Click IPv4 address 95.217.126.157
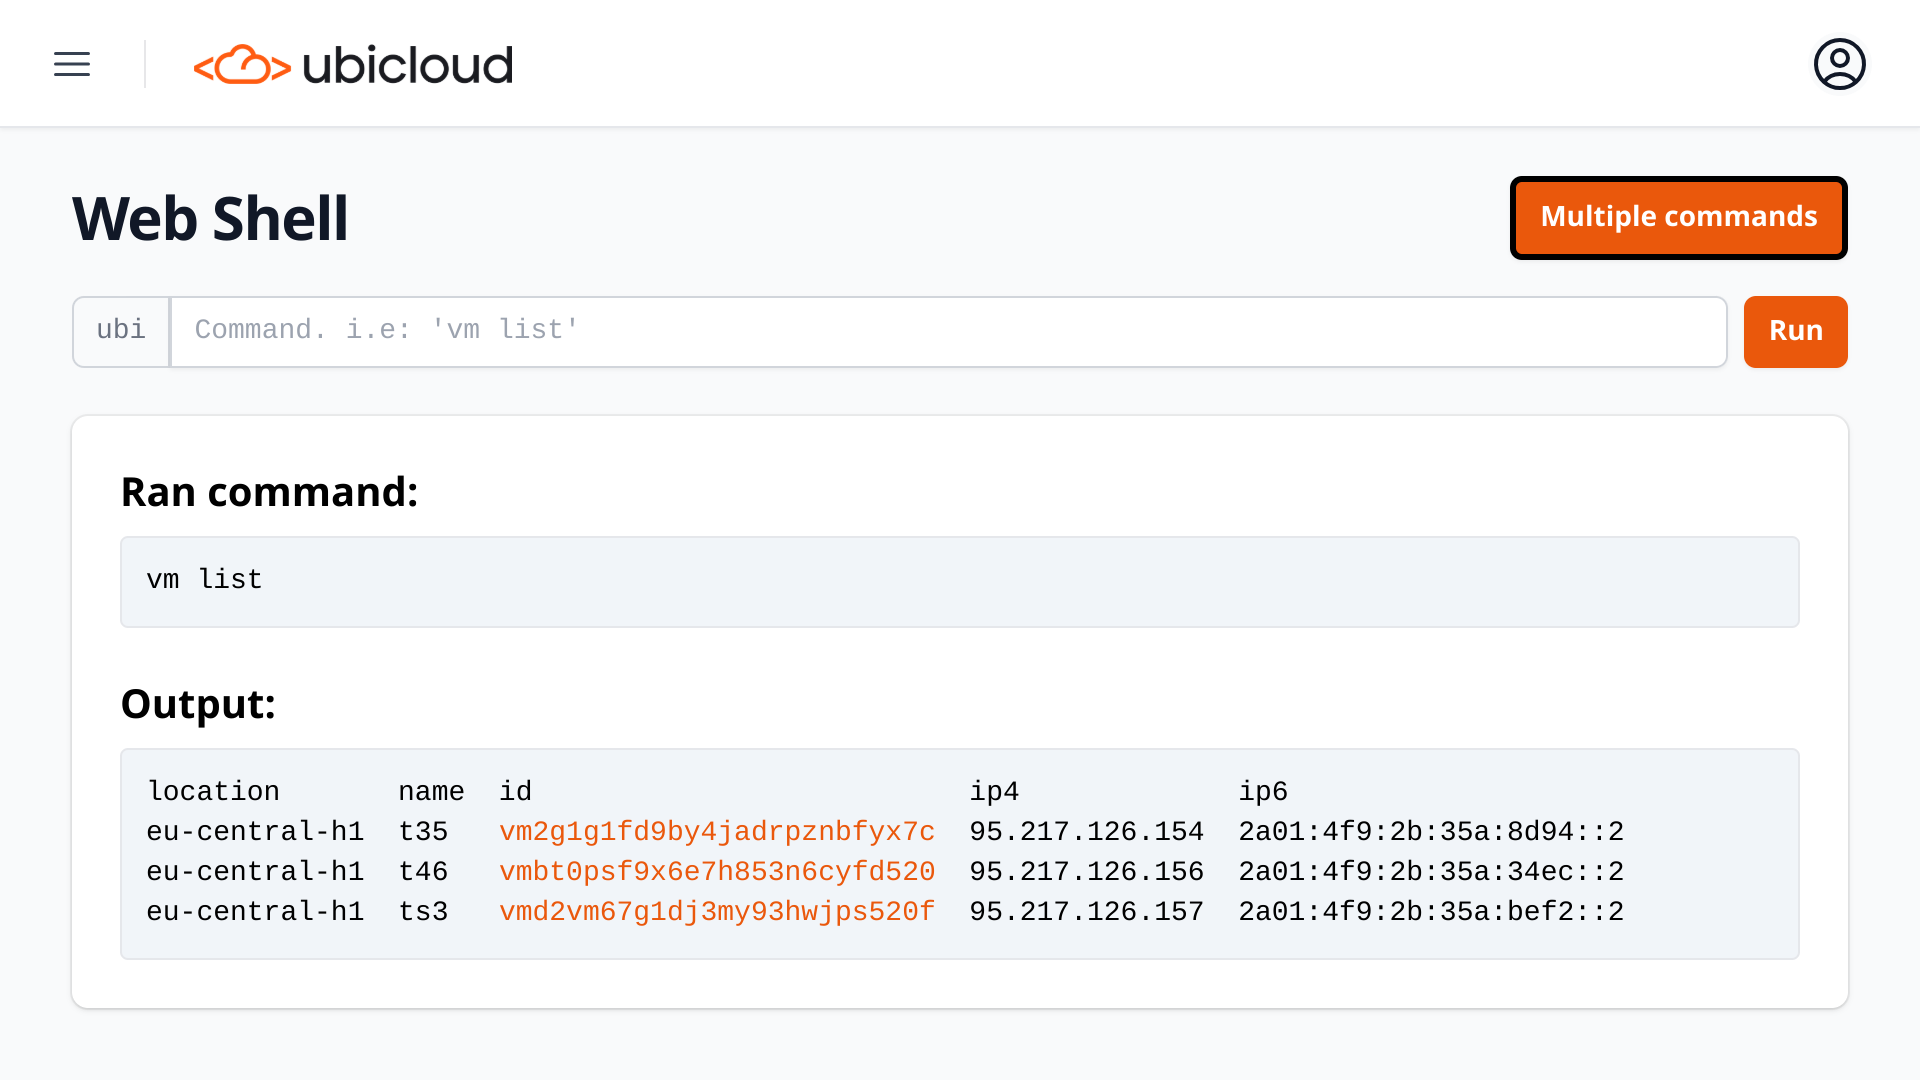 [x=1086, y=912]
